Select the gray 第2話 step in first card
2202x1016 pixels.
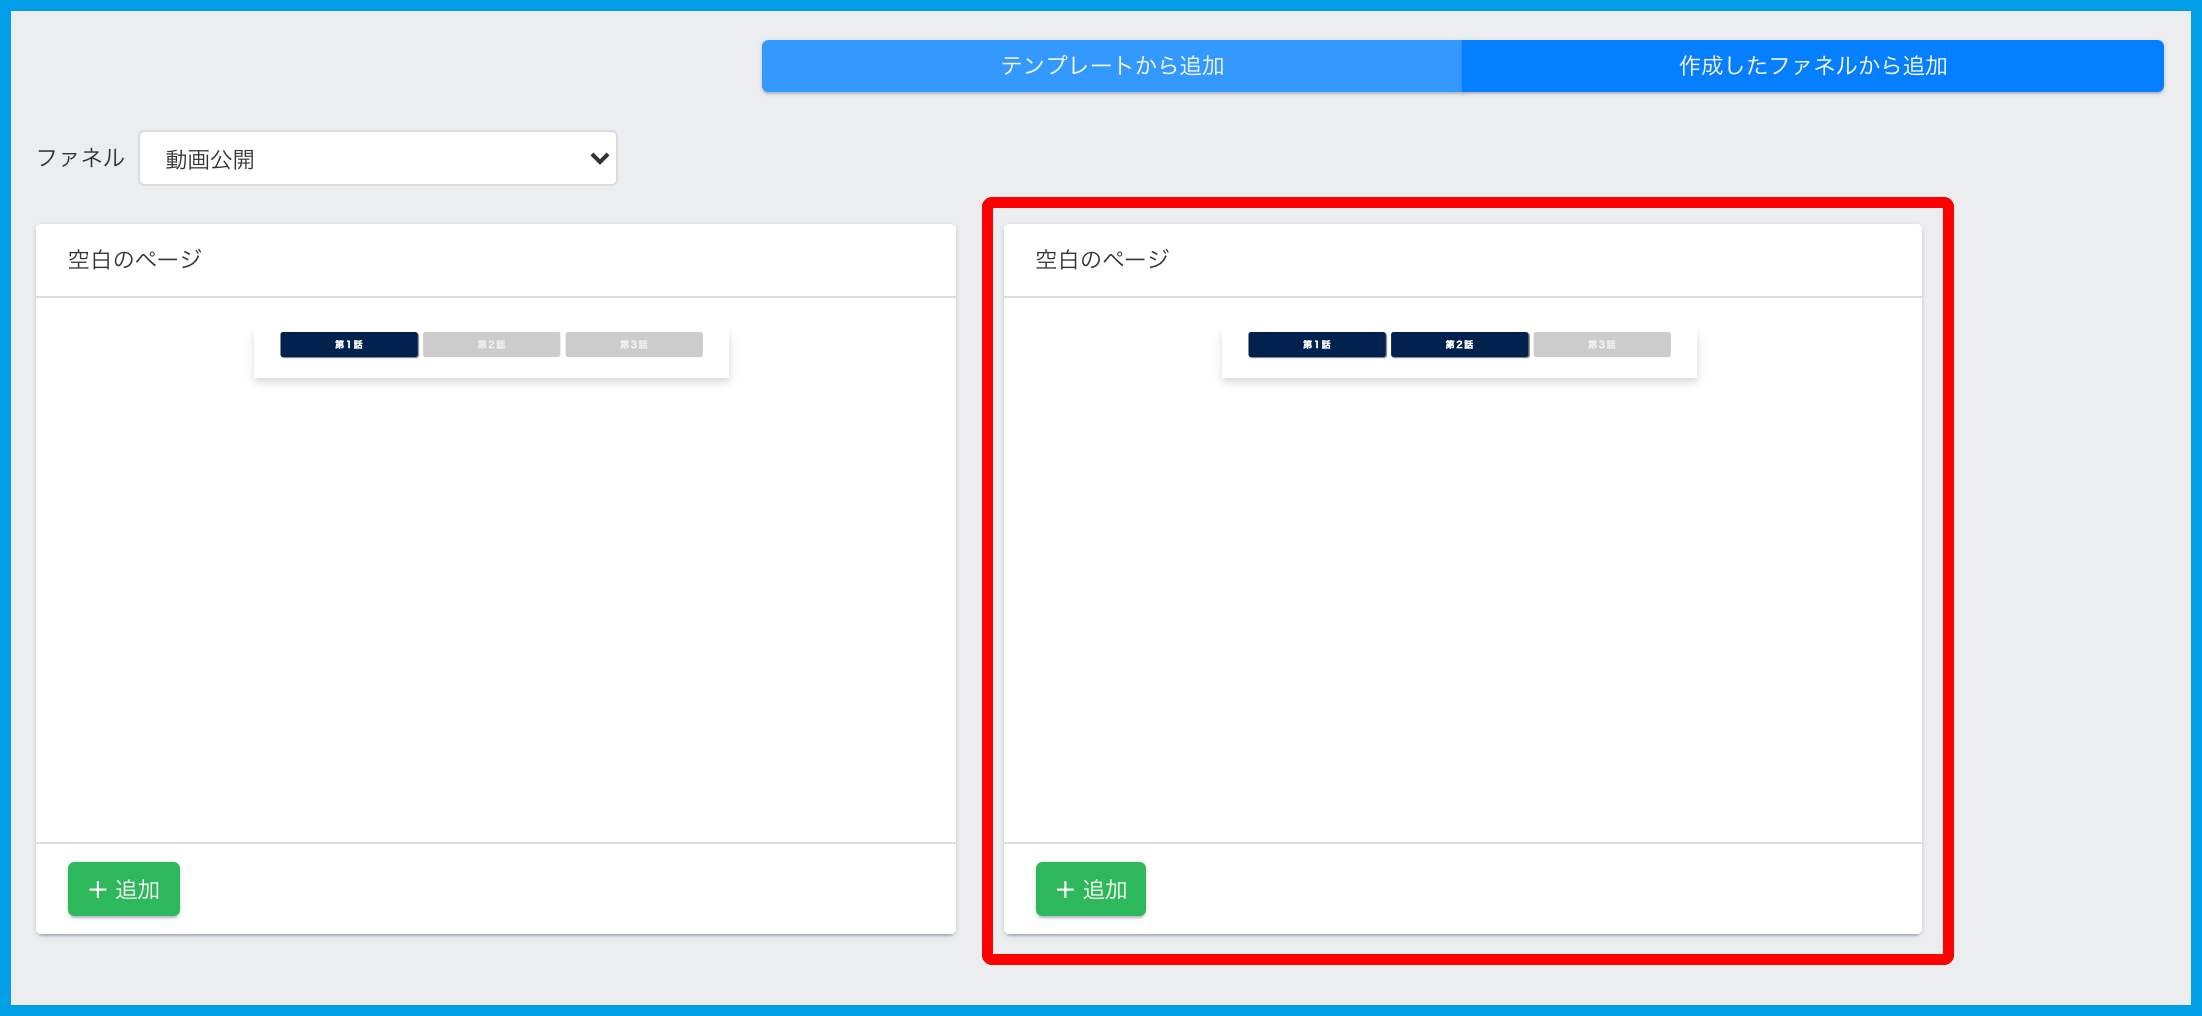491,344
